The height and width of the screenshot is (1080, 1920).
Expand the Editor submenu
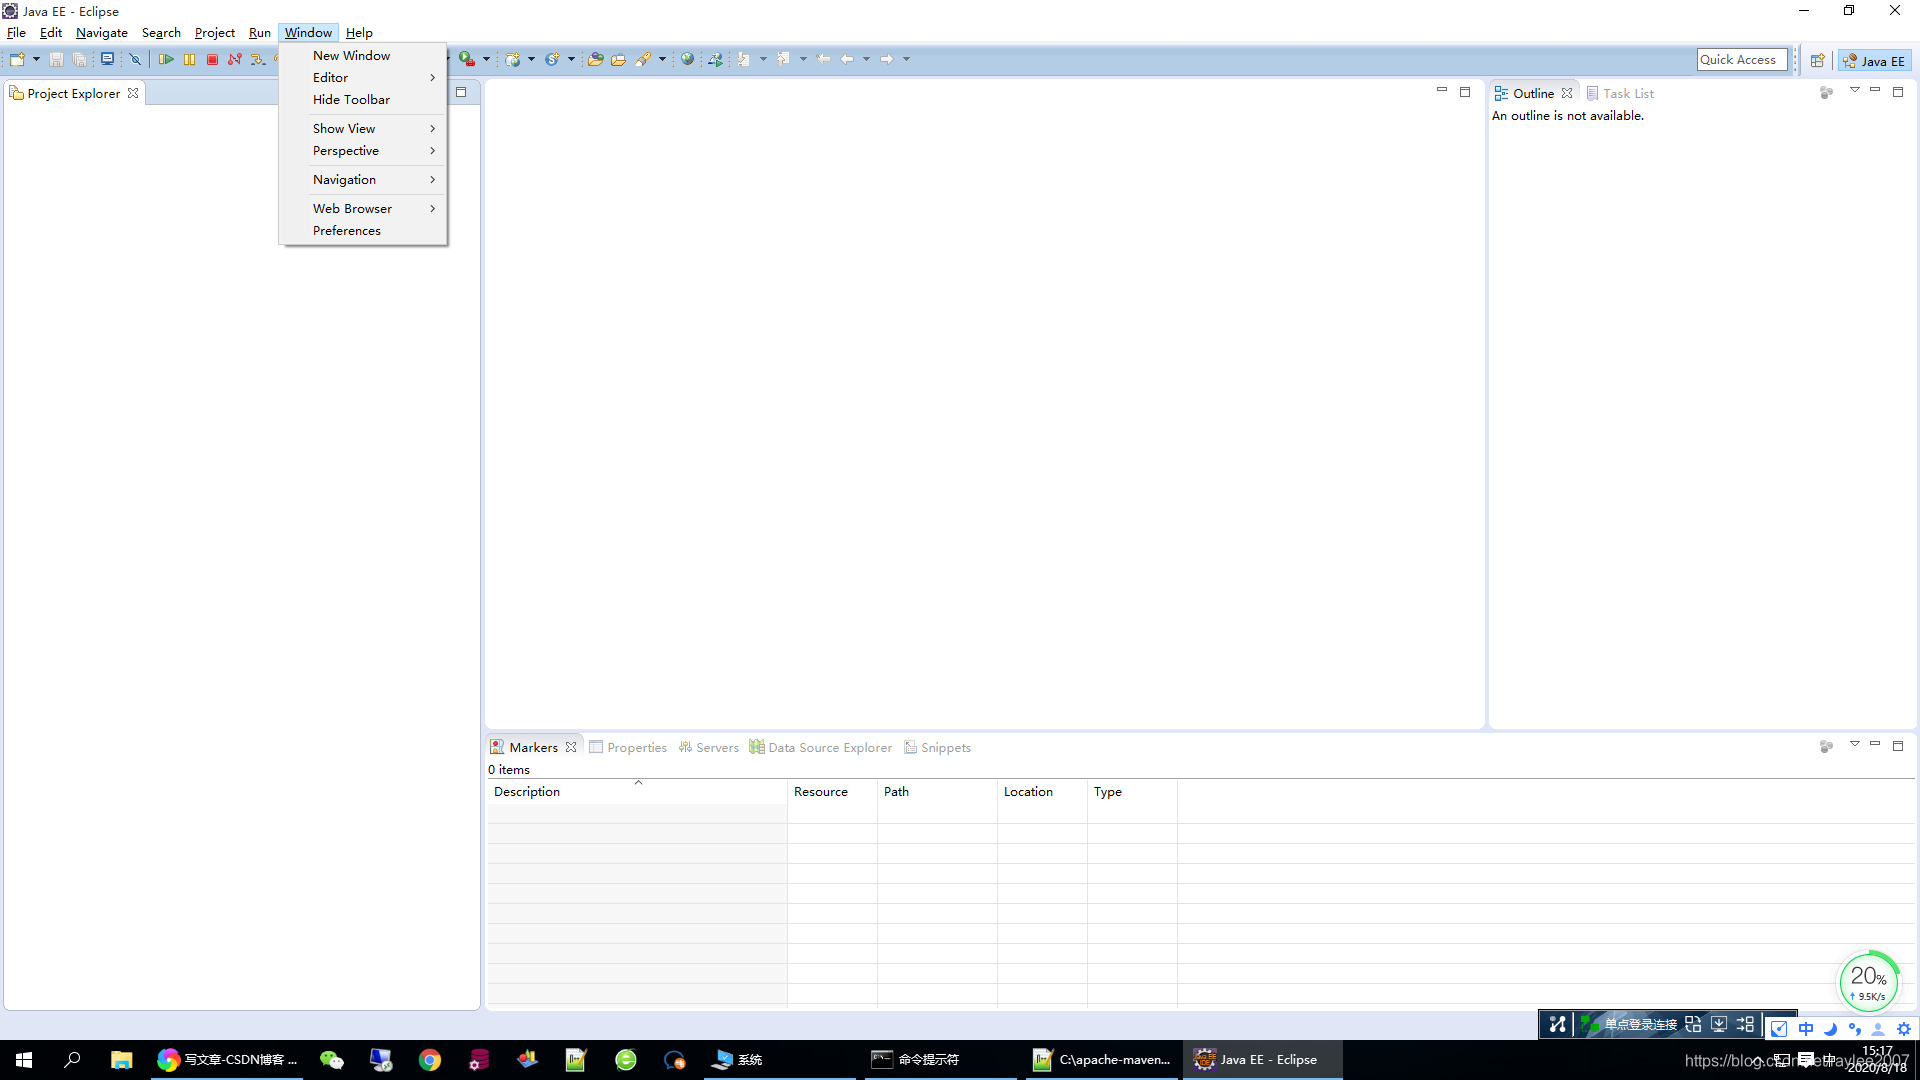362,78
